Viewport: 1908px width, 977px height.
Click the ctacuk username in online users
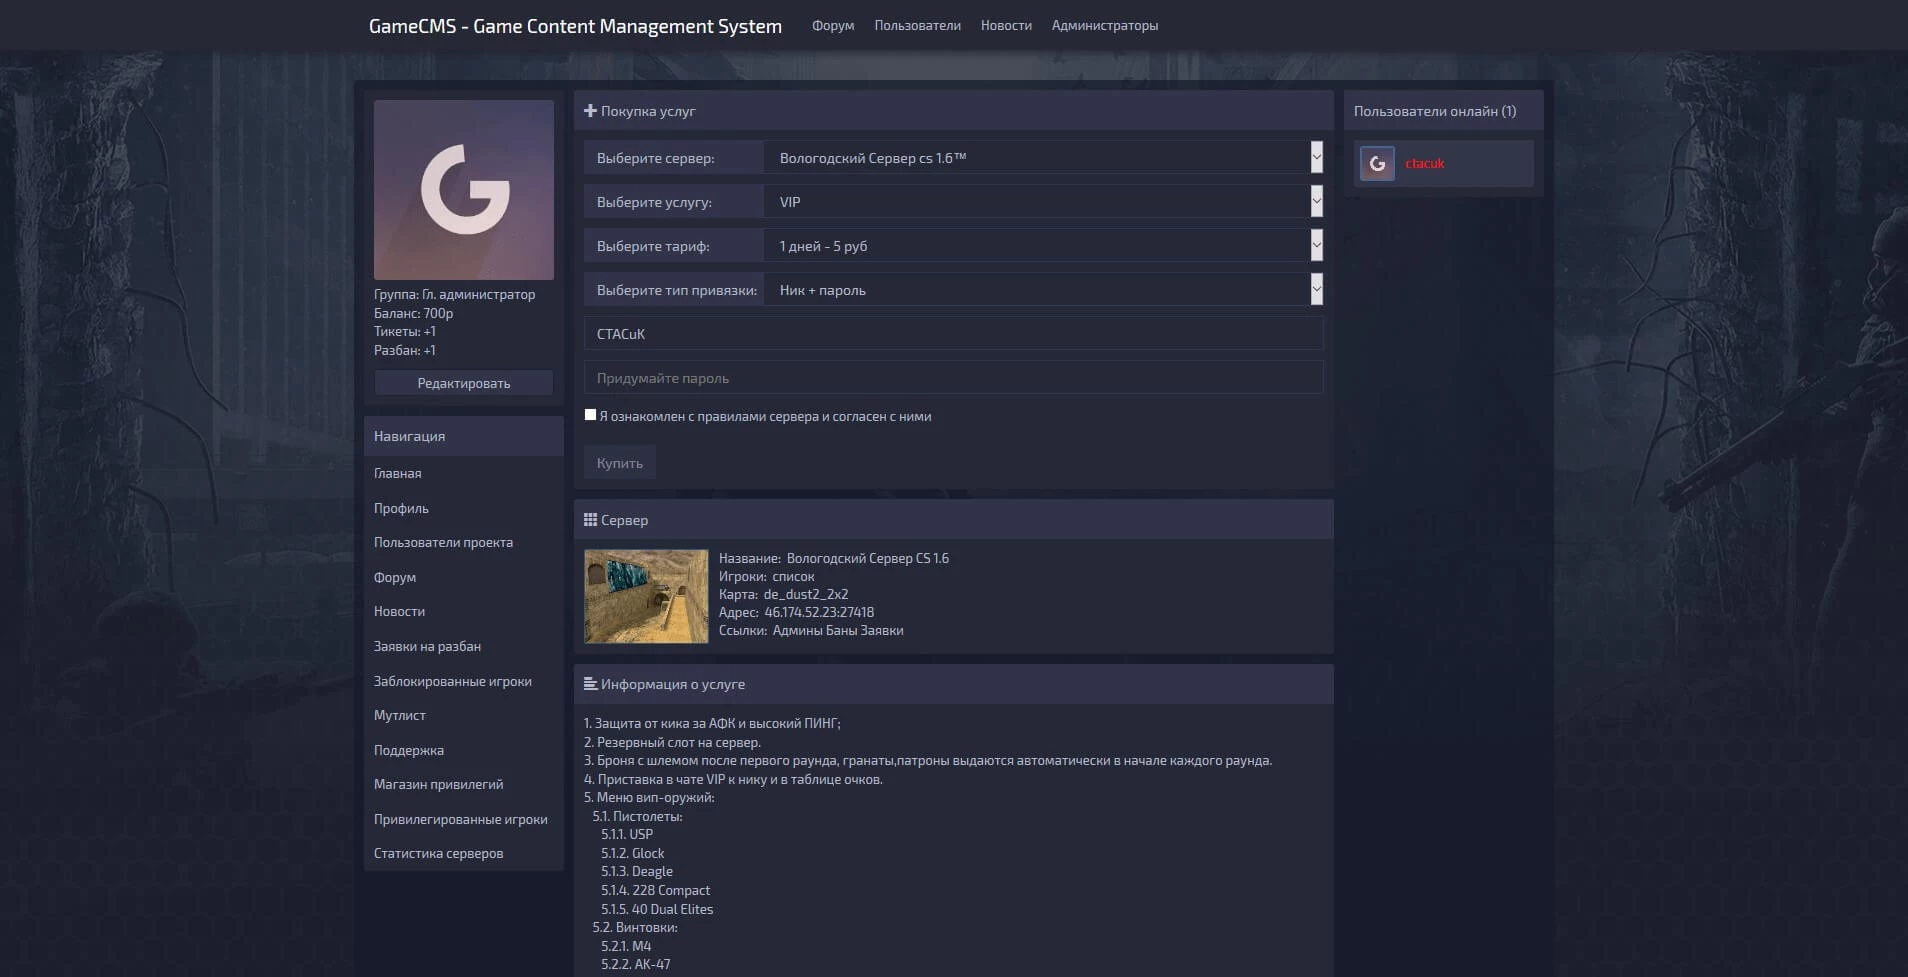1425,164
